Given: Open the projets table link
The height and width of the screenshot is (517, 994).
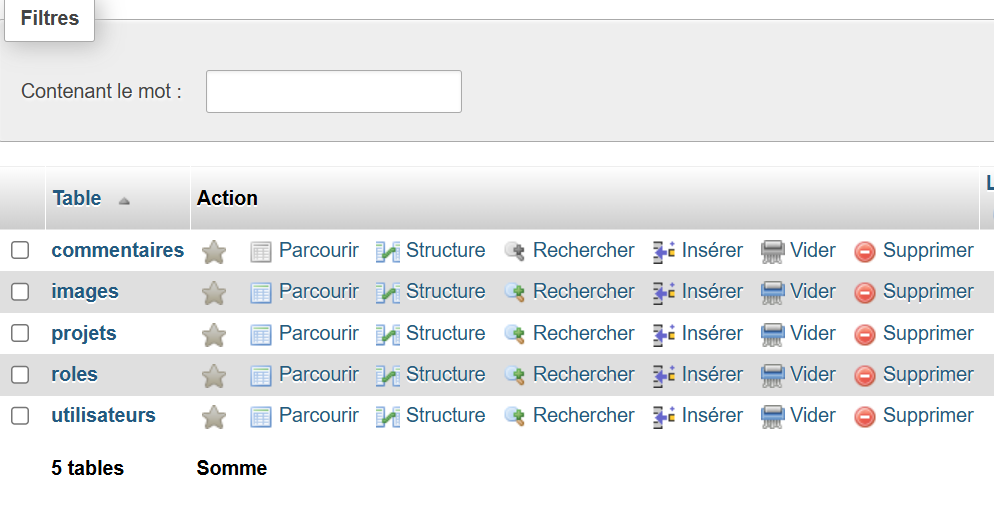Looking at the screenshot, I should [x=84, y=333].
